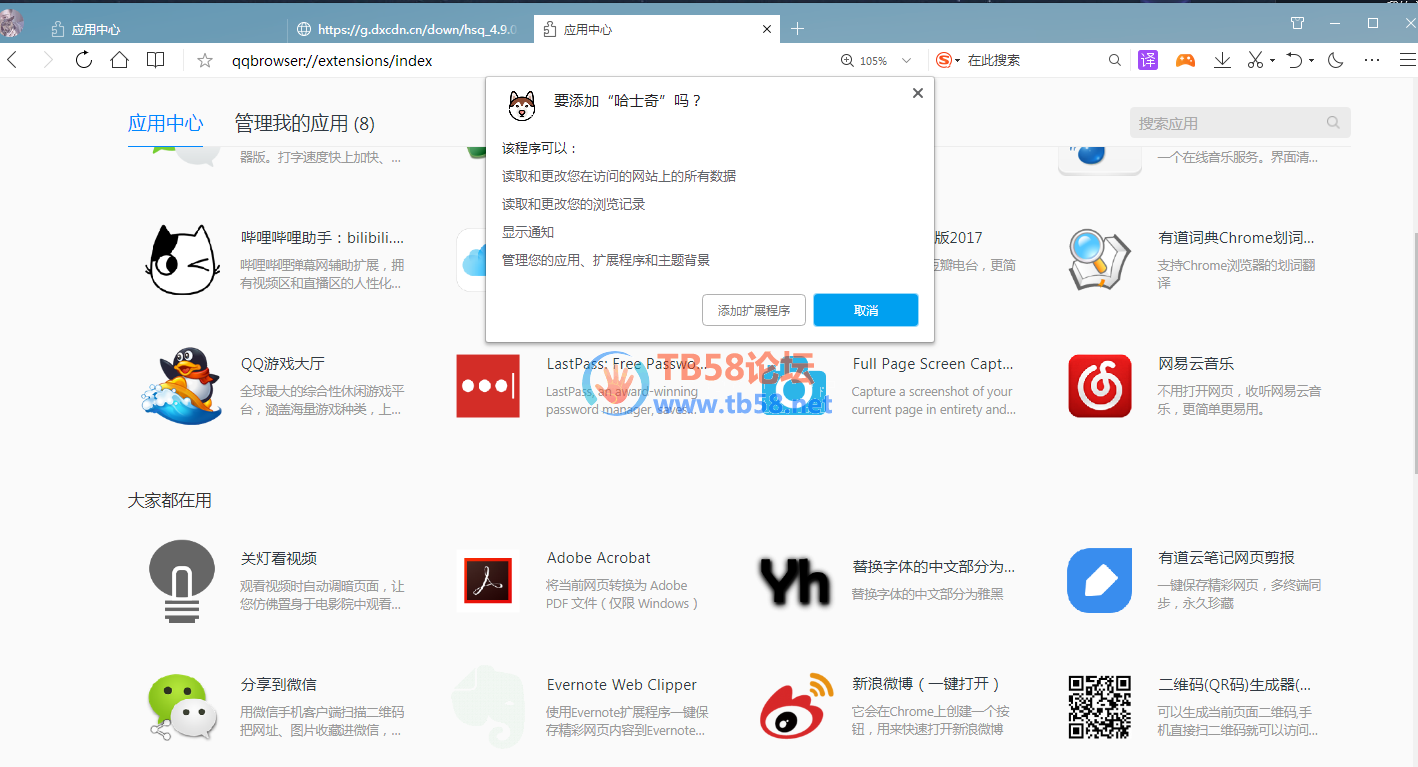
Task: Open Full Page Screen Capture title
Action: click(933, 364)
